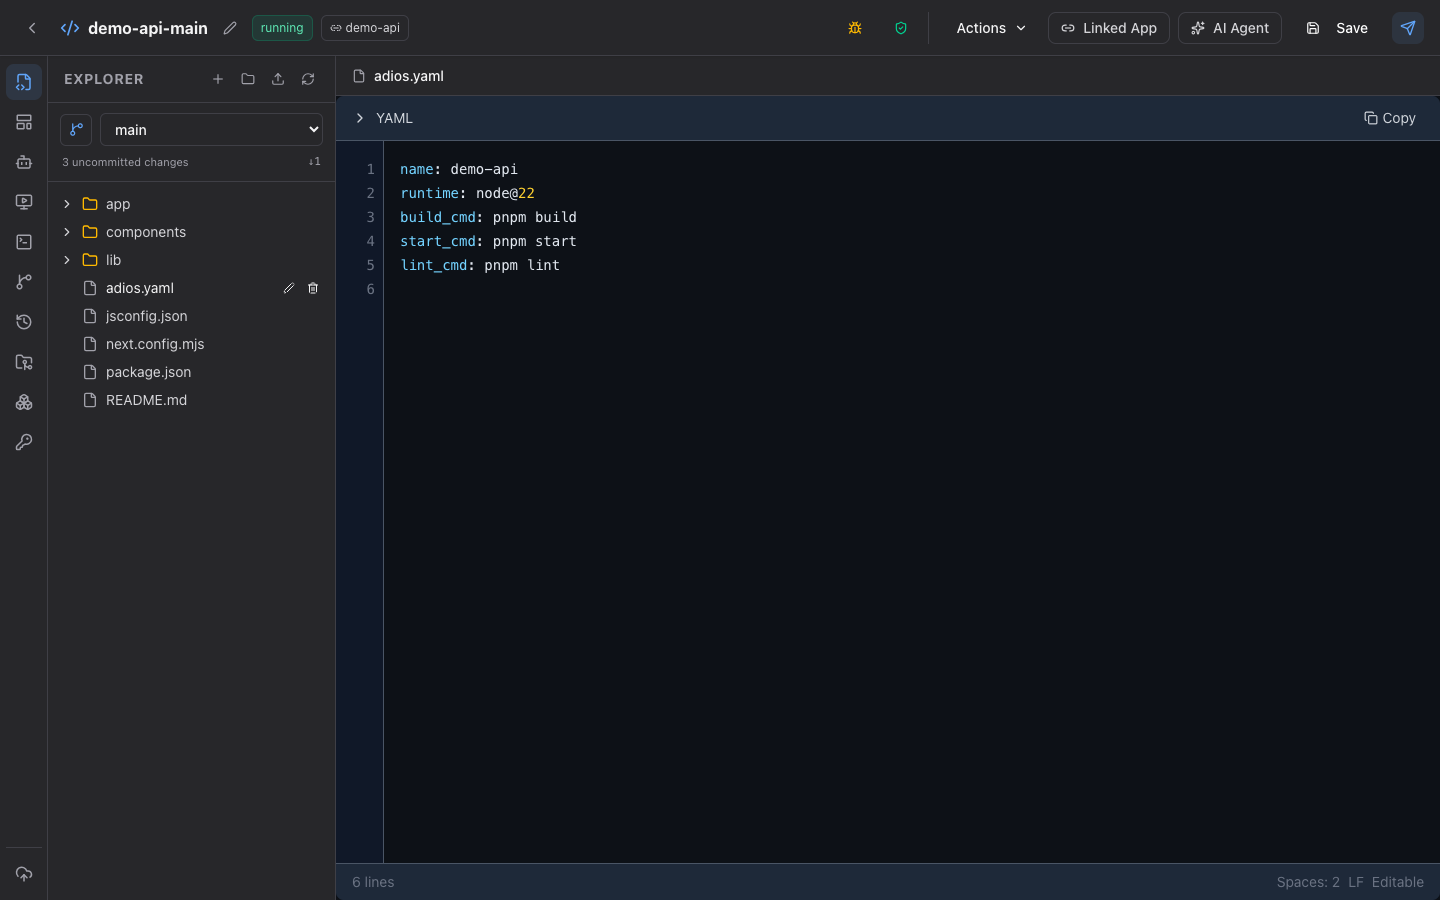The width and height of the screenshot is (1440, 900).
Task: Open the layout templates sidebar icon
Action: coord(24,122)
